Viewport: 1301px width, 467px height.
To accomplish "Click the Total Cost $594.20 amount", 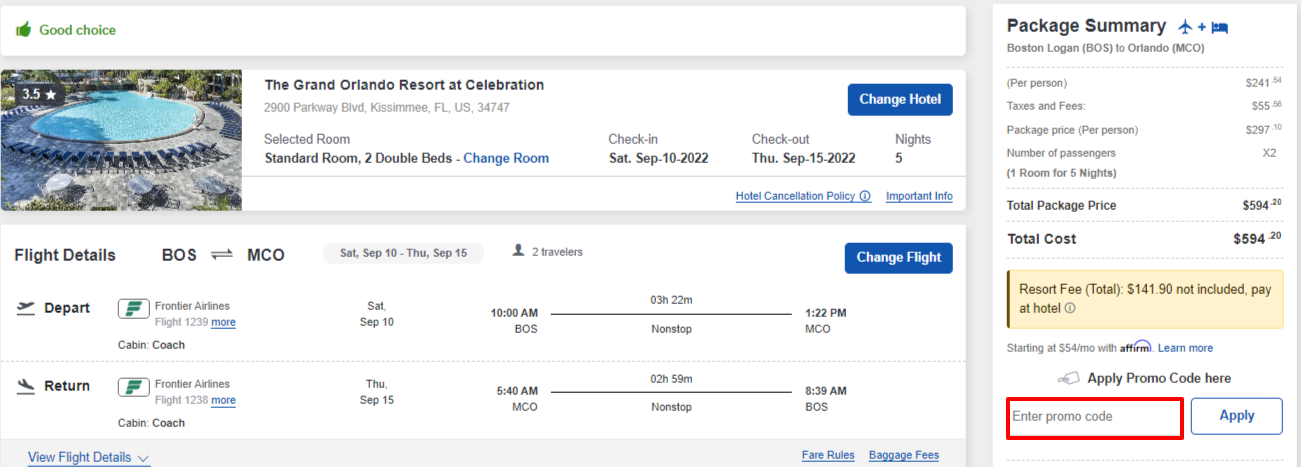I will click(1257, 239).
